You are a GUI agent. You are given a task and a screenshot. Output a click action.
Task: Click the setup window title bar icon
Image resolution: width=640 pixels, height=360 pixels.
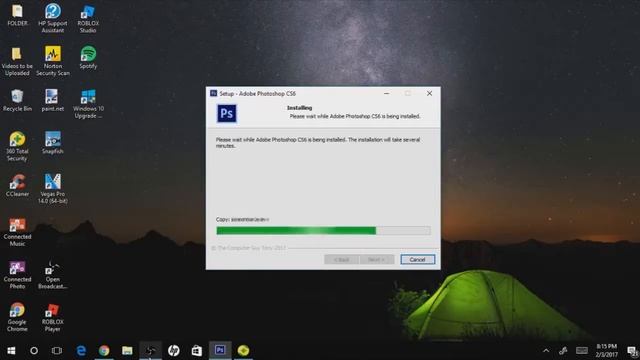coord(213,93)
